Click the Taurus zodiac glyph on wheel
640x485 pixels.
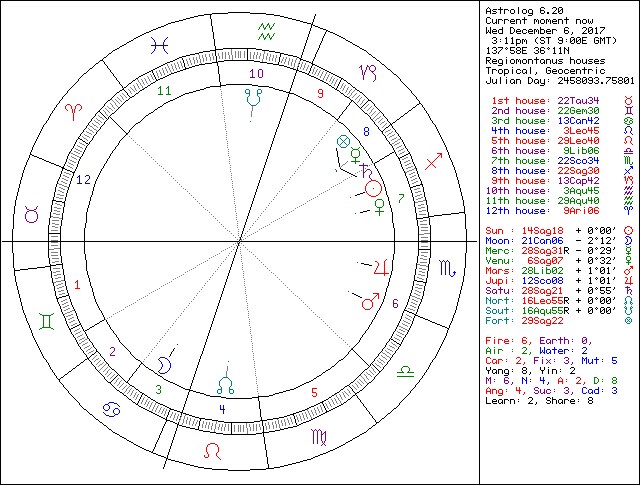(x=32, y=215)
